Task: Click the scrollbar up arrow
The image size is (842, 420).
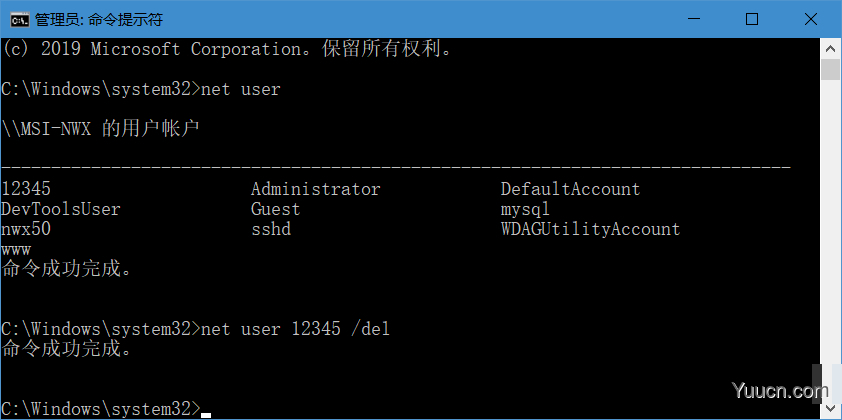Action: point(830,48)
